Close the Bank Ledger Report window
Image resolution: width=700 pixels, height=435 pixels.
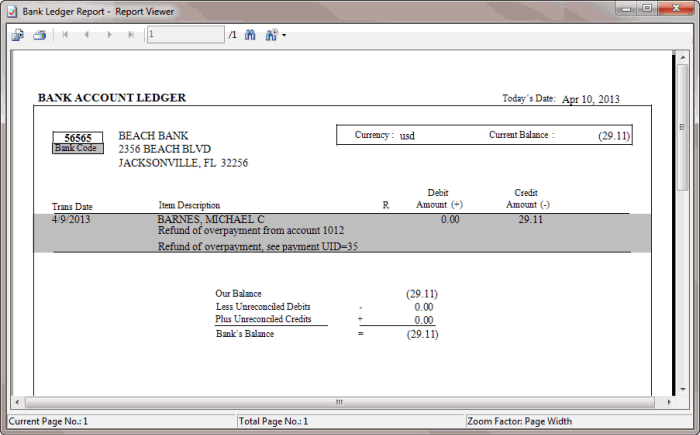pos(677,10)
